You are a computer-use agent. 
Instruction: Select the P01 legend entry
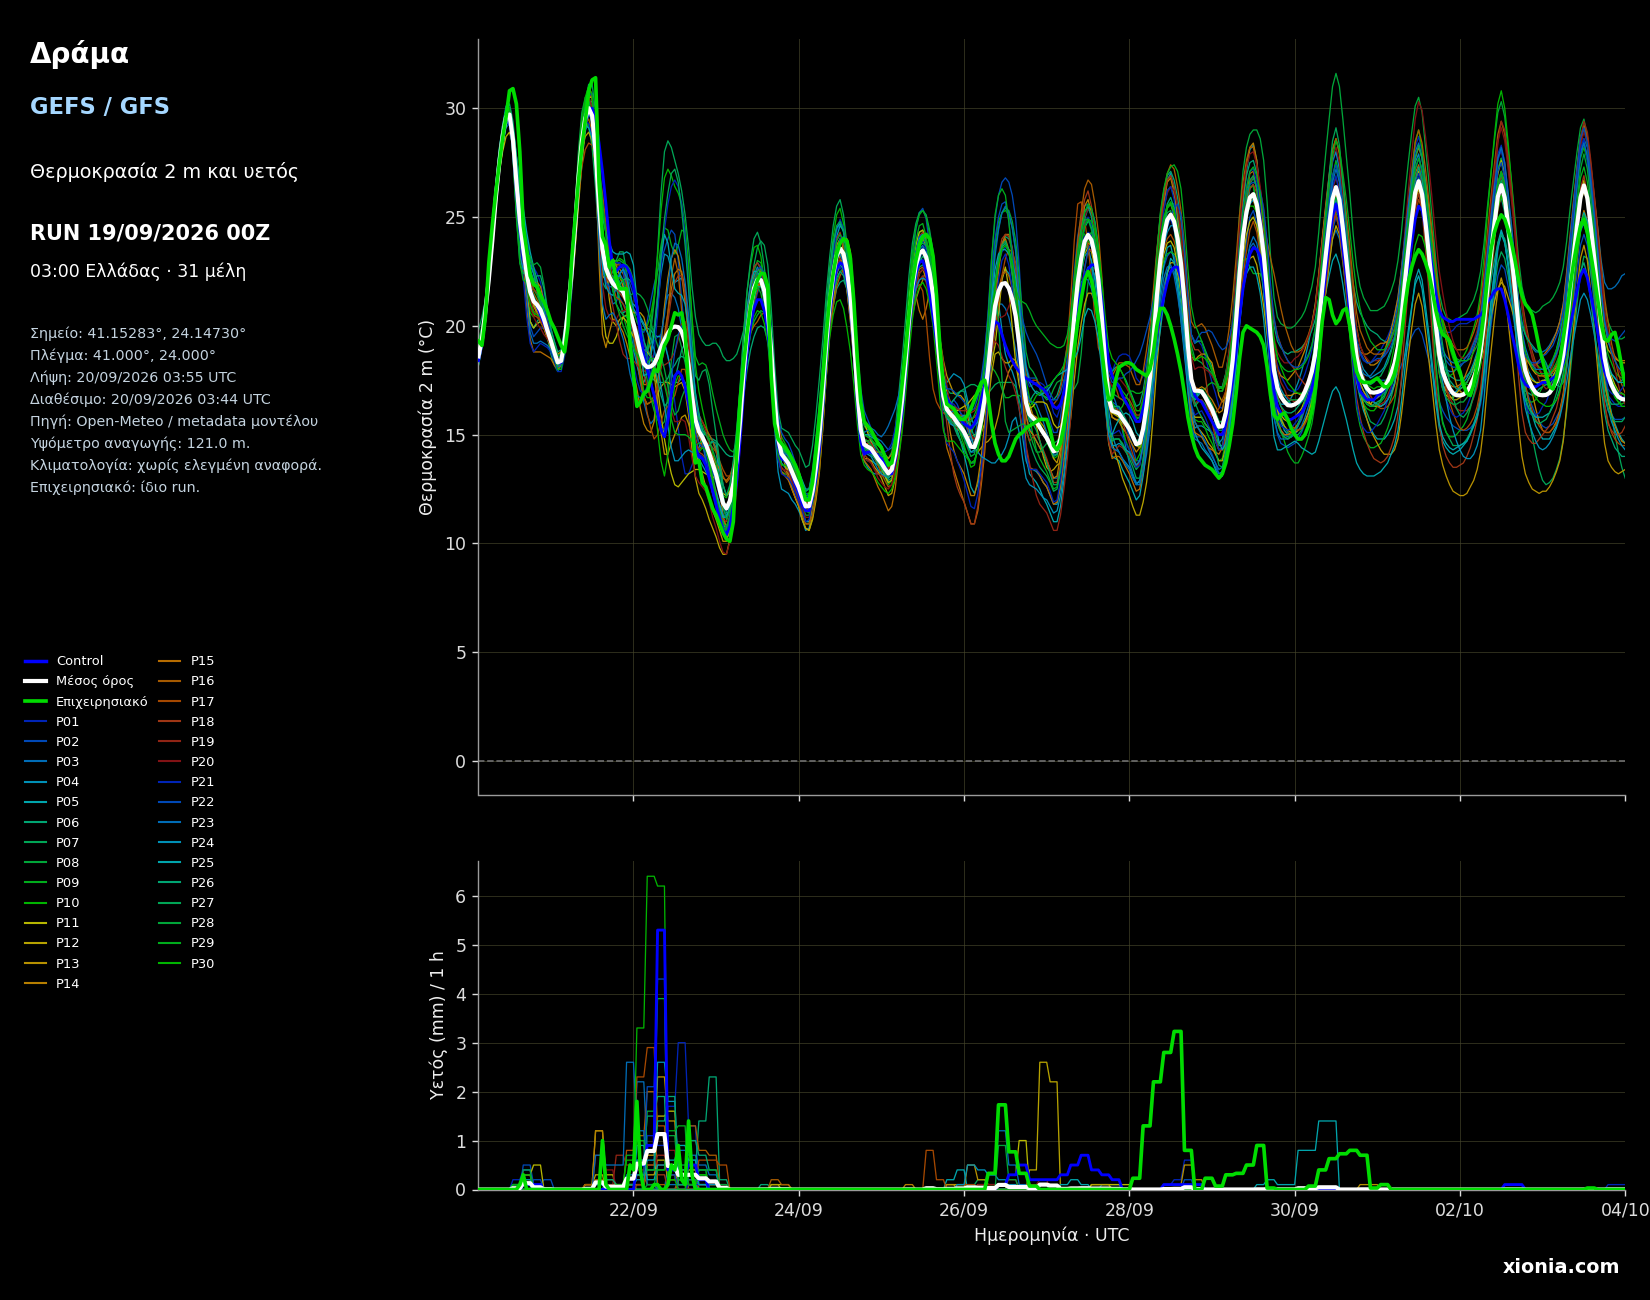(52, 722)
